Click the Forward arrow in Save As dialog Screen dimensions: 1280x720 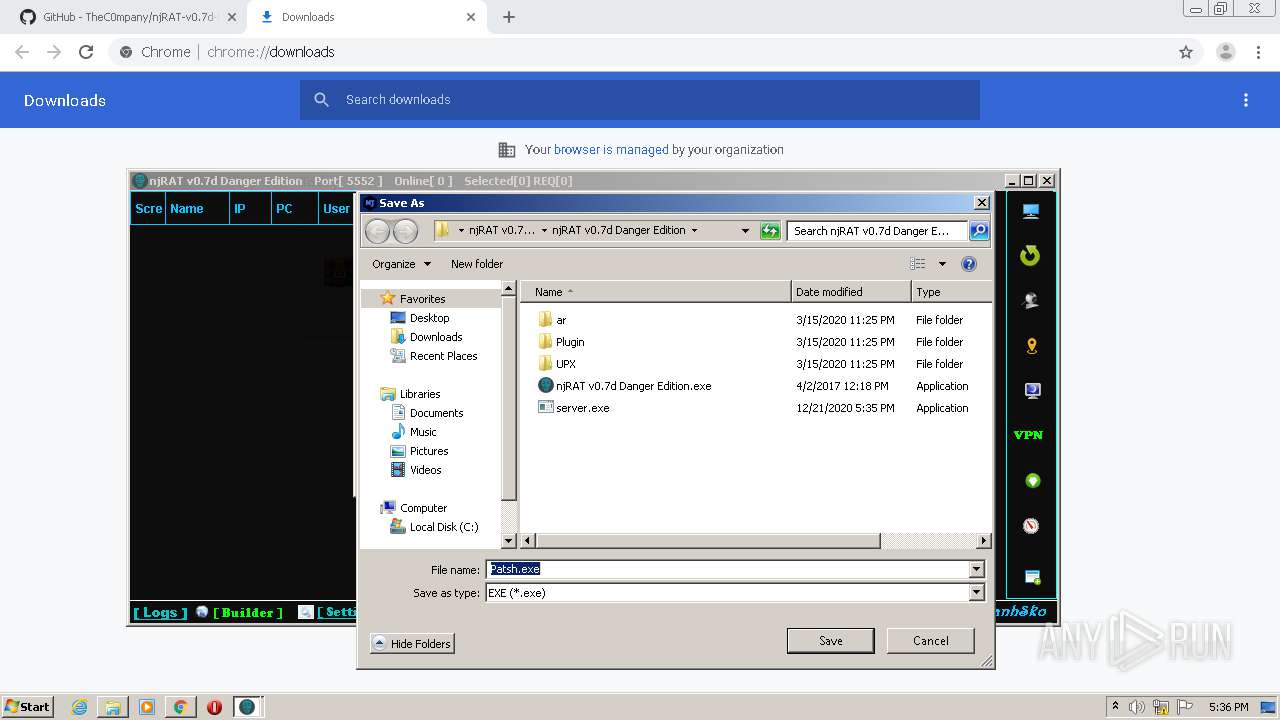[405, 231]
